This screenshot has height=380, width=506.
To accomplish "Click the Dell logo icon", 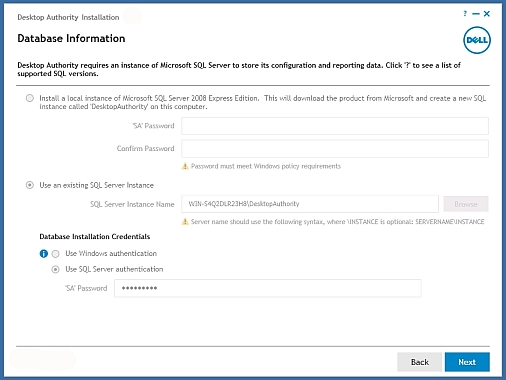I will 477,40.
